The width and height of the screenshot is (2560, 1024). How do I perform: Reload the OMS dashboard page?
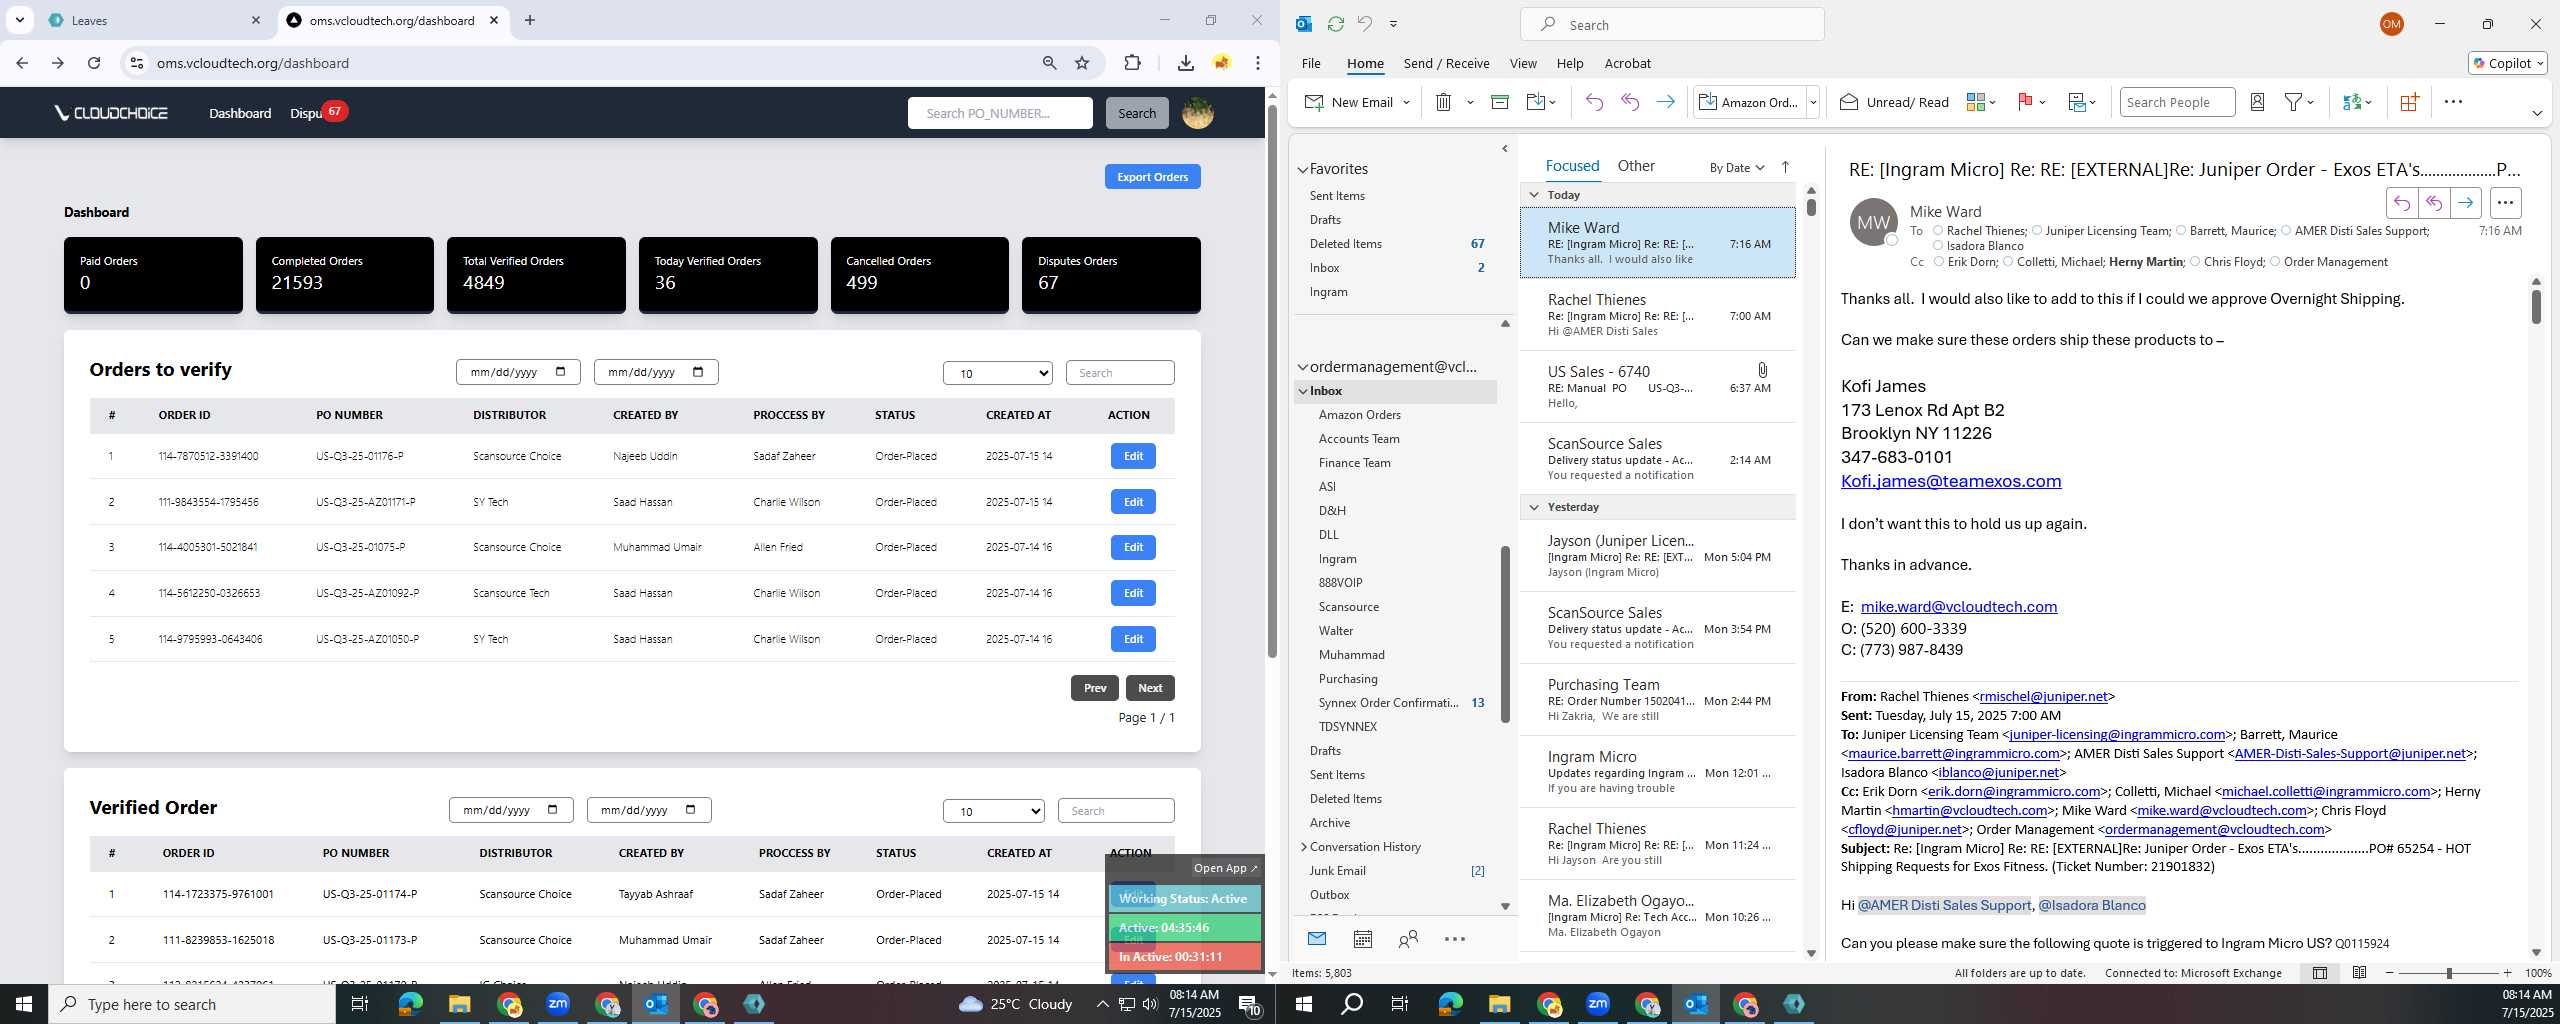pos(94,63)
